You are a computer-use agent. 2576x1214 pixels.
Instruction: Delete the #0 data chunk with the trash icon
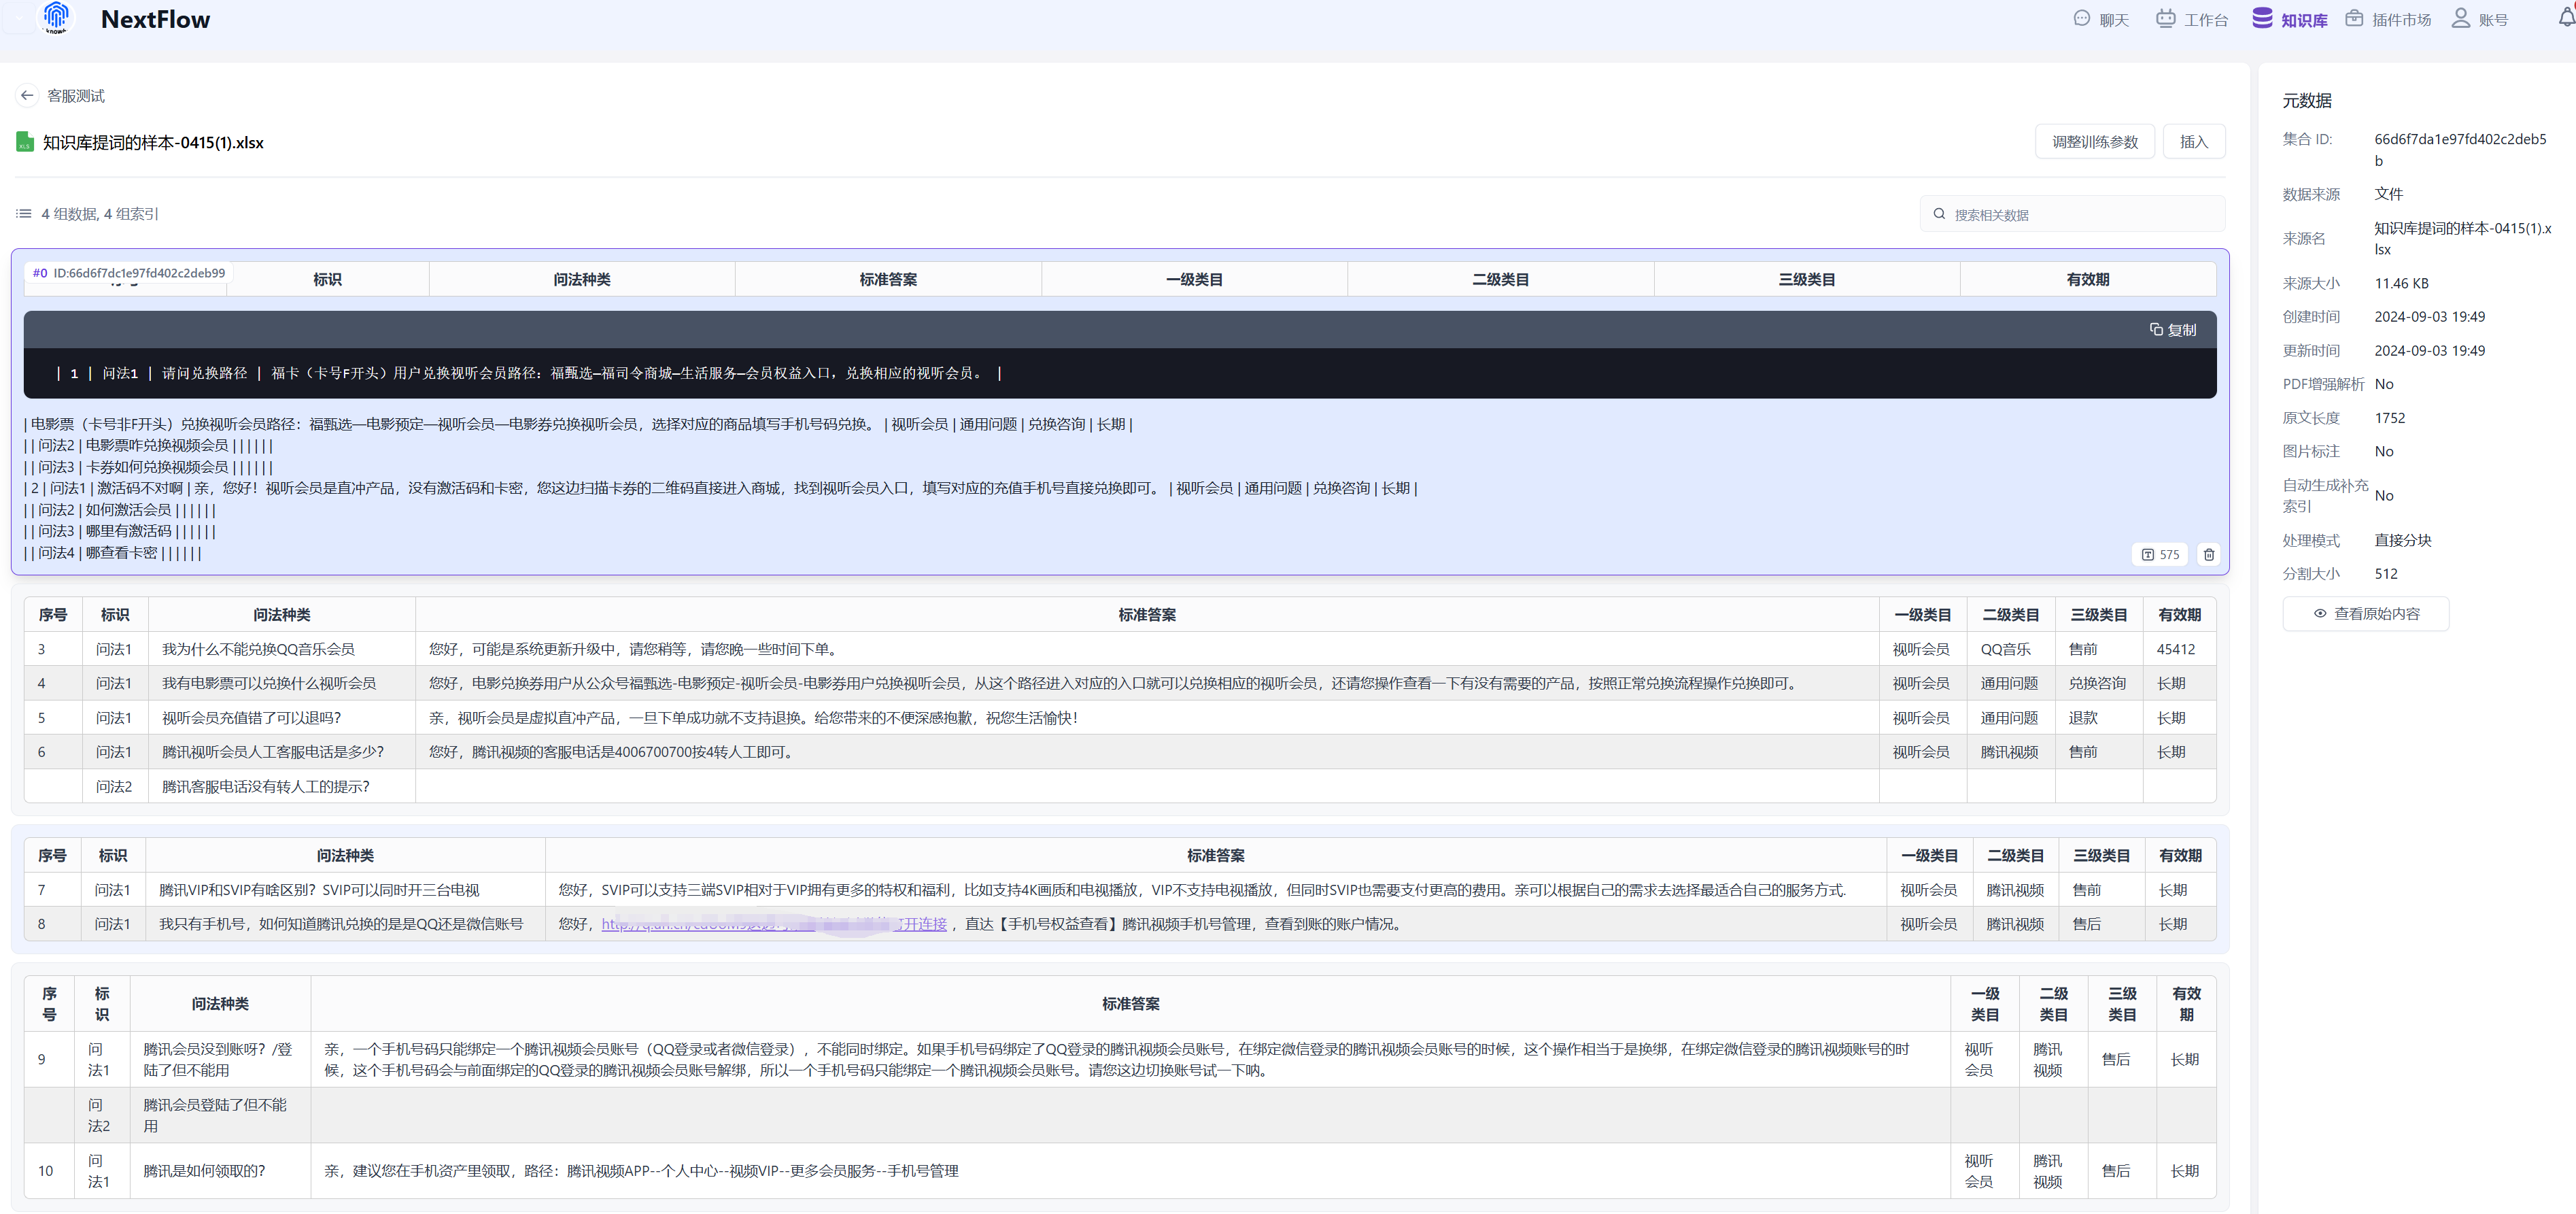click(2209, 555)
